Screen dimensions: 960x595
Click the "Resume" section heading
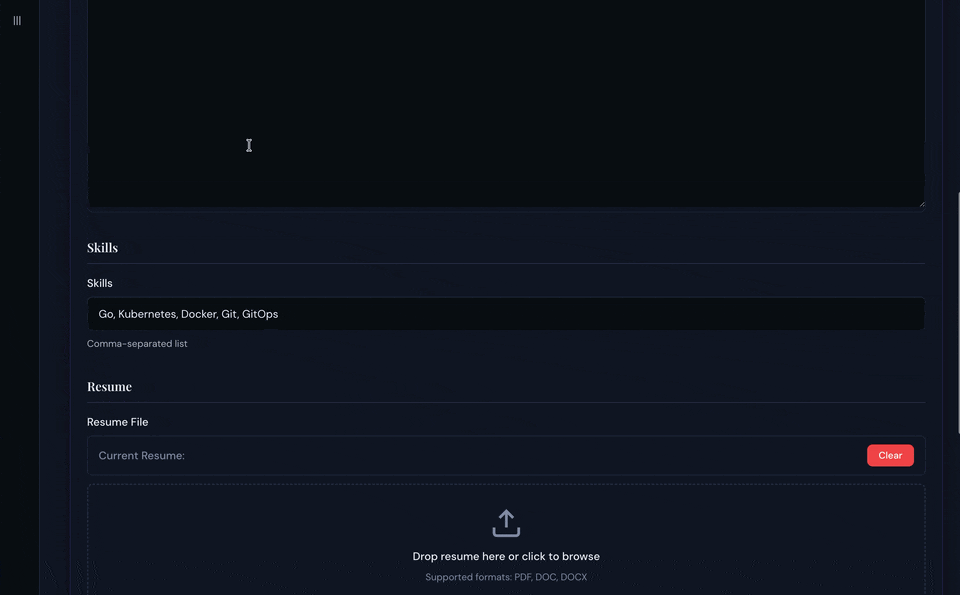click(110, 387)
